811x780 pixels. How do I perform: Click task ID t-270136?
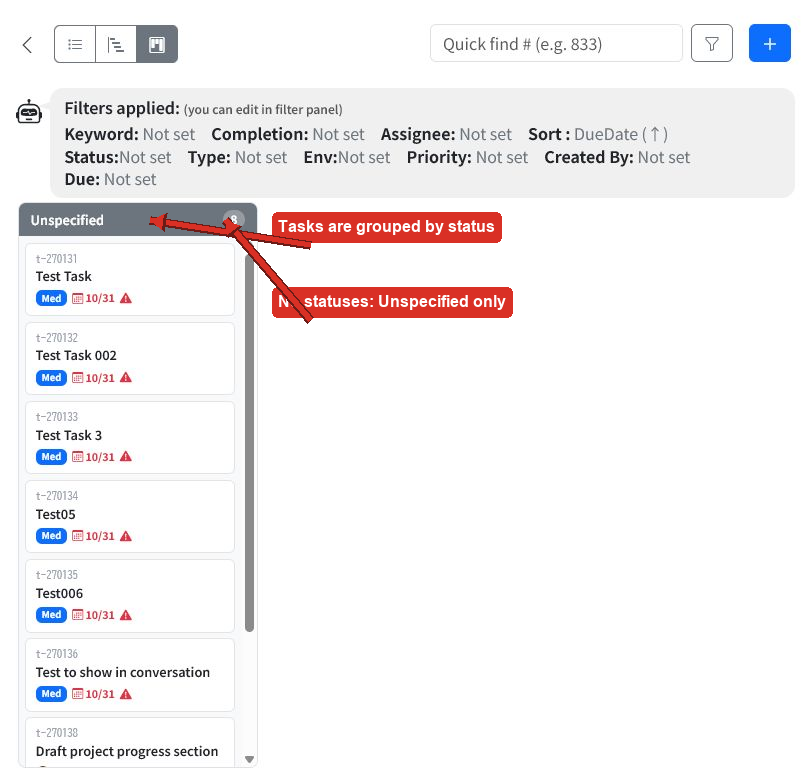56,654
